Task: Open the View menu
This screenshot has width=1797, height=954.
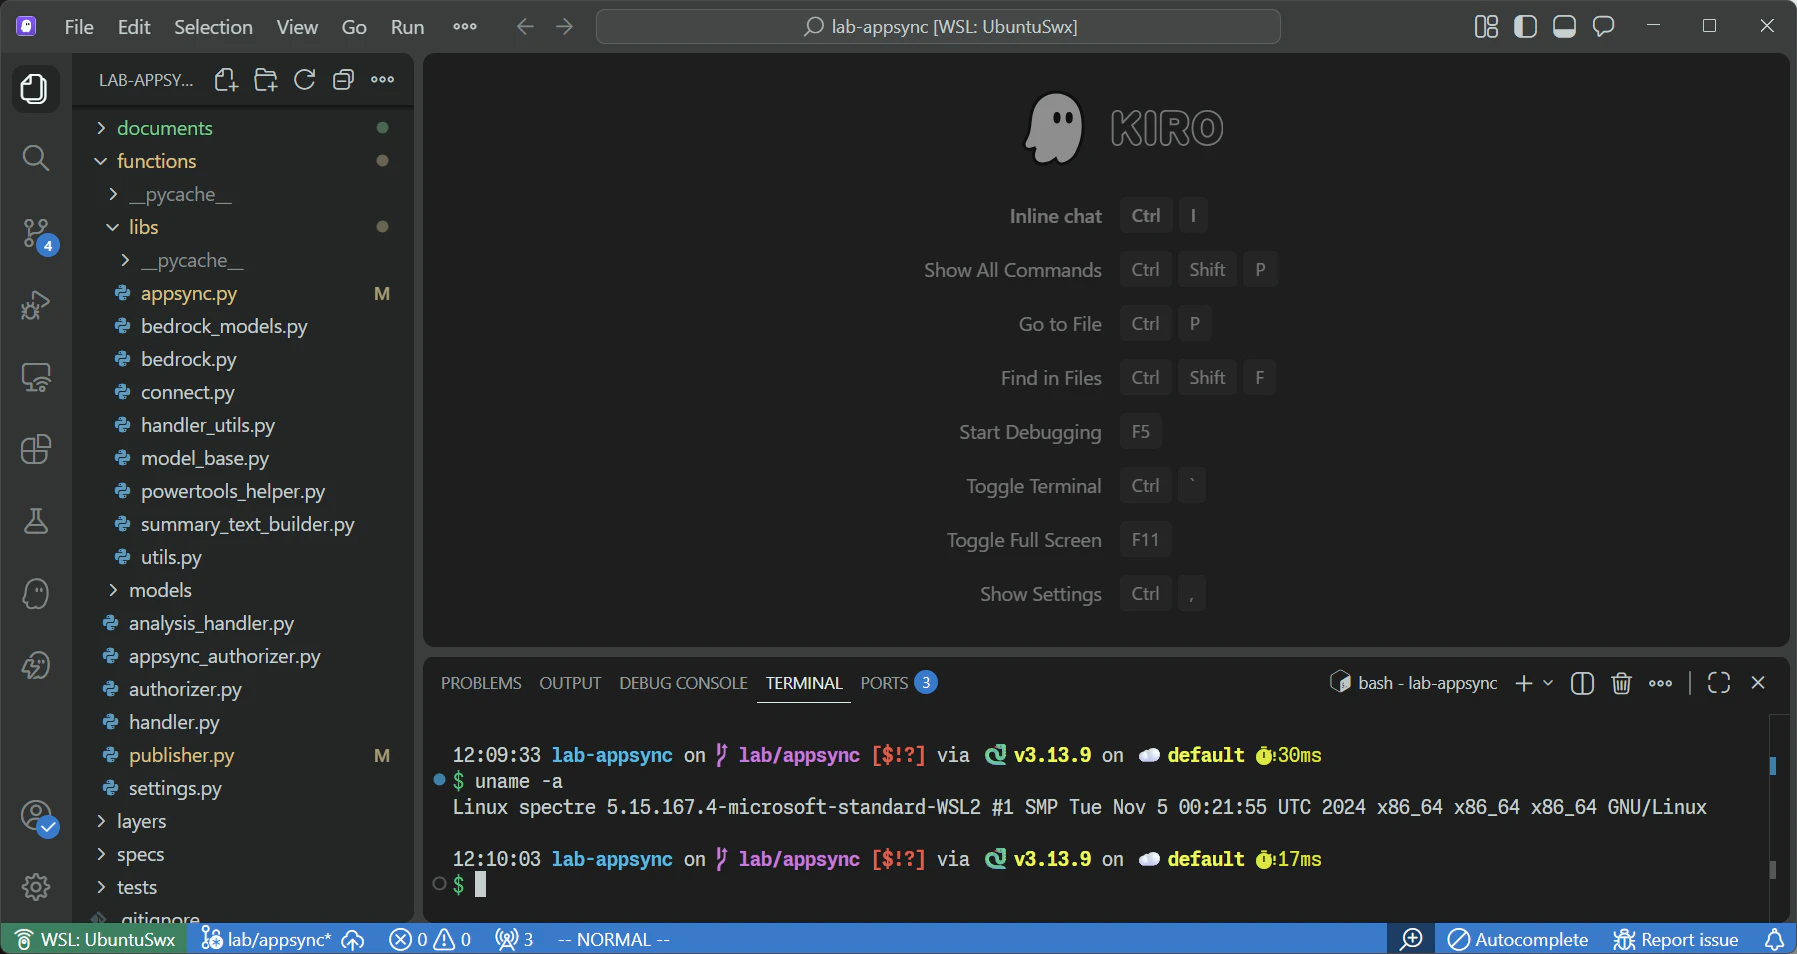Action: [x=297, y=27]
